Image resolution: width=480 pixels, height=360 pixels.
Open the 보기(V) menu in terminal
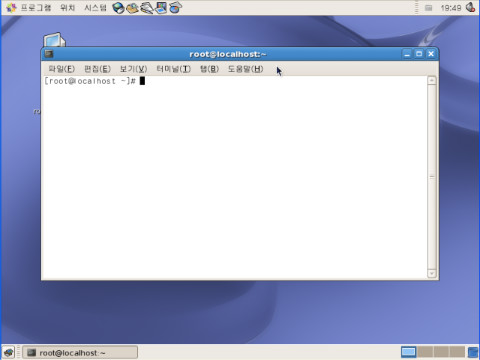133,69
